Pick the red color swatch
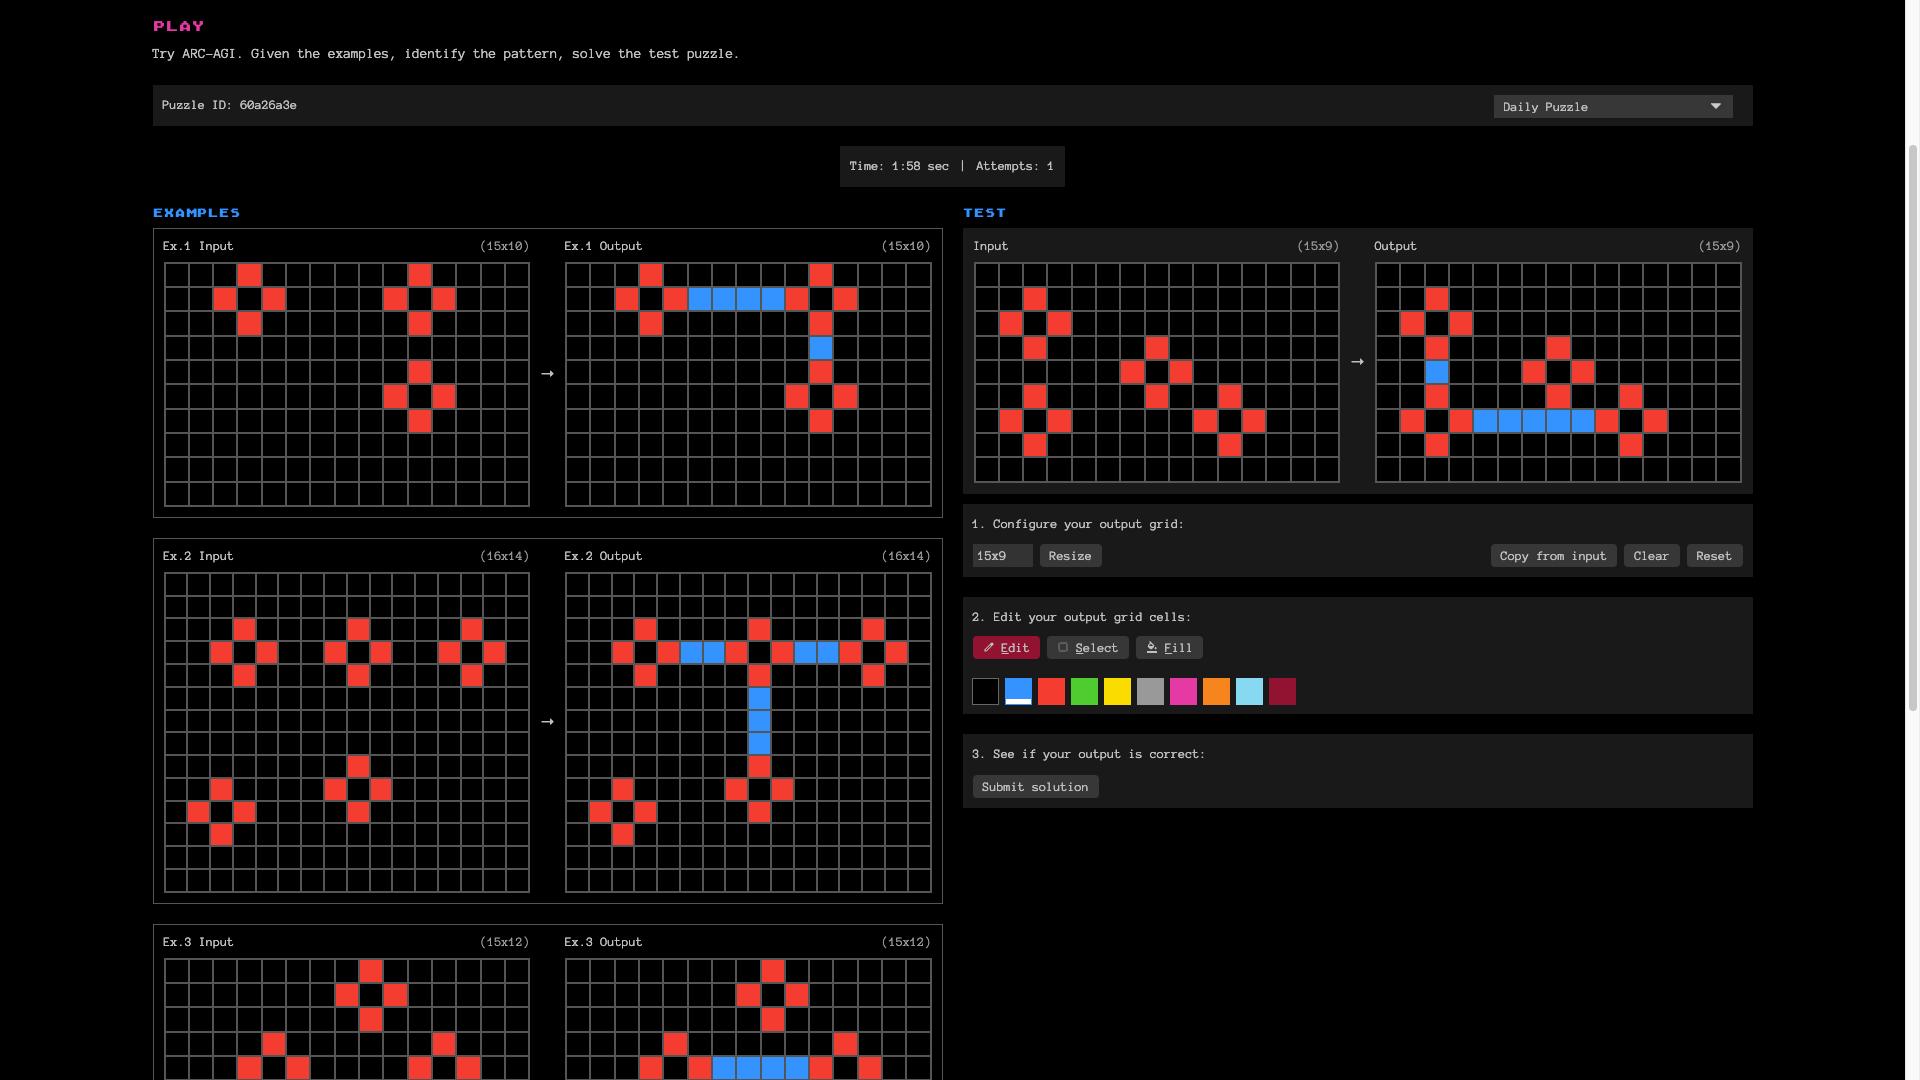This screenshot has width=1920, height=1080. click(x=1051, y=691)
